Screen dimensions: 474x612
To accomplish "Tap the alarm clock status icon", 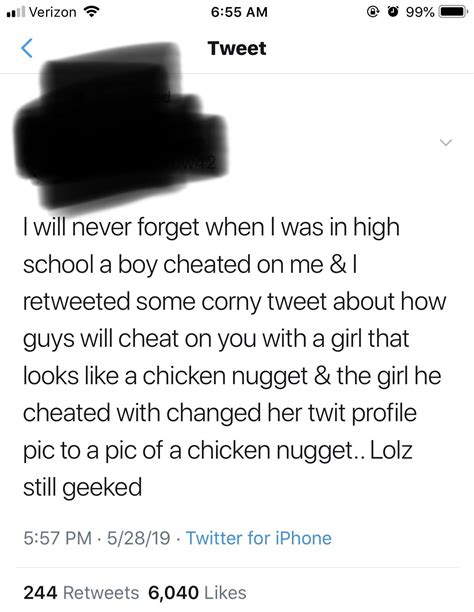I will (394, 12).
